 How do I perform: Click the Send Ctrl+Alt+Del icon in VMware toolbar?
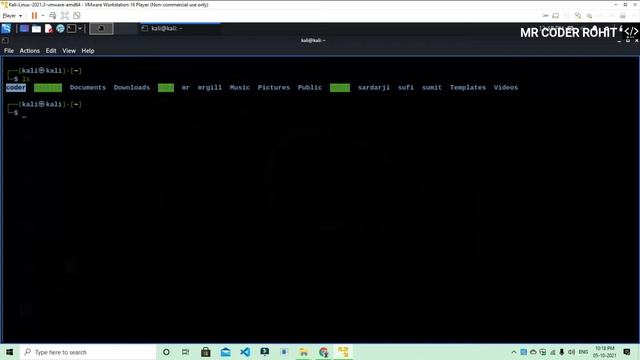(x=53, y=16)
